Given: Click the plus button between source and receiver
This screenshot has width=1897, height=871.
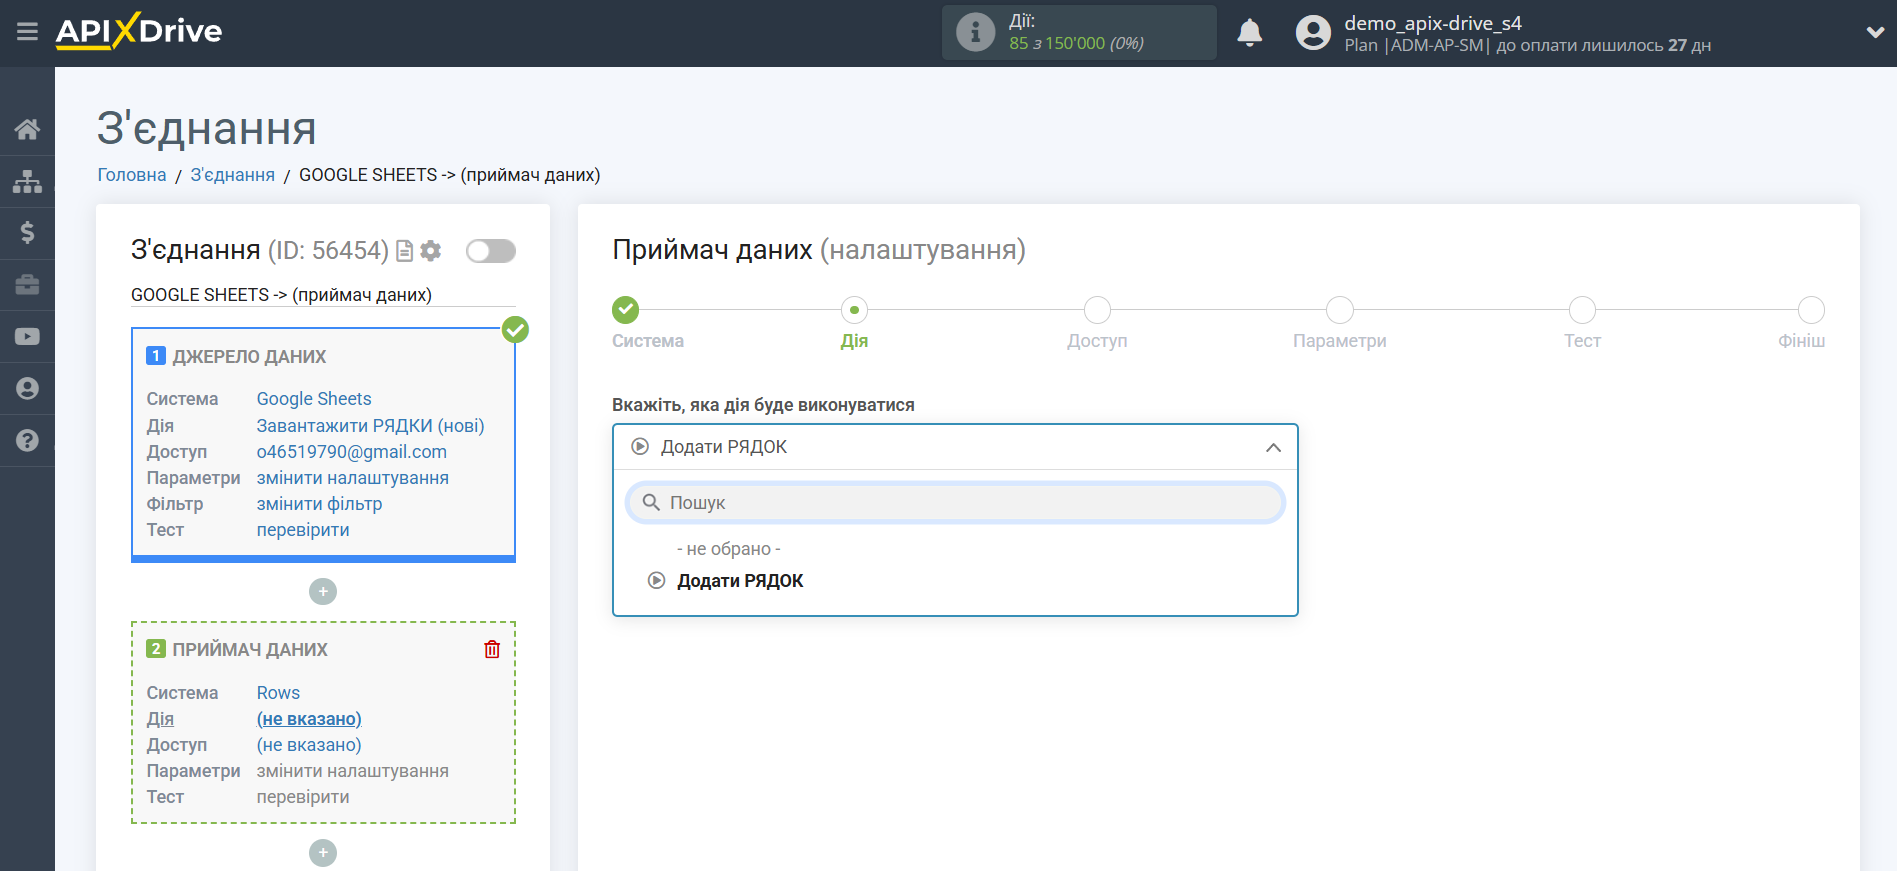Looking at the screenshot, I should coord(323,592).
